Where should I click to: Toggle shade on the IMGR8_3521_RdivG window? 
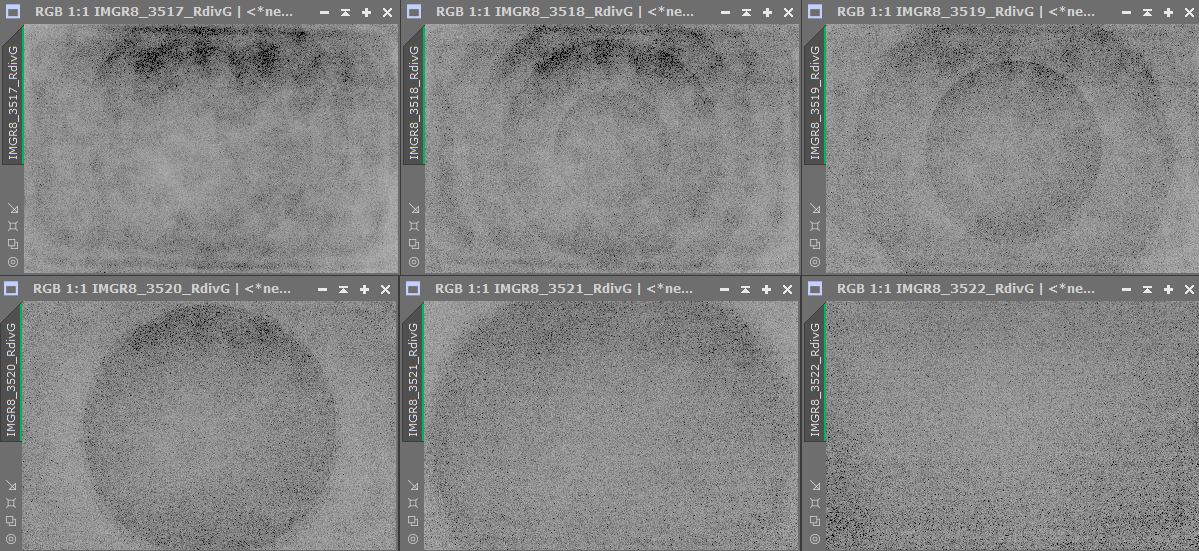[x=746, y=289]
